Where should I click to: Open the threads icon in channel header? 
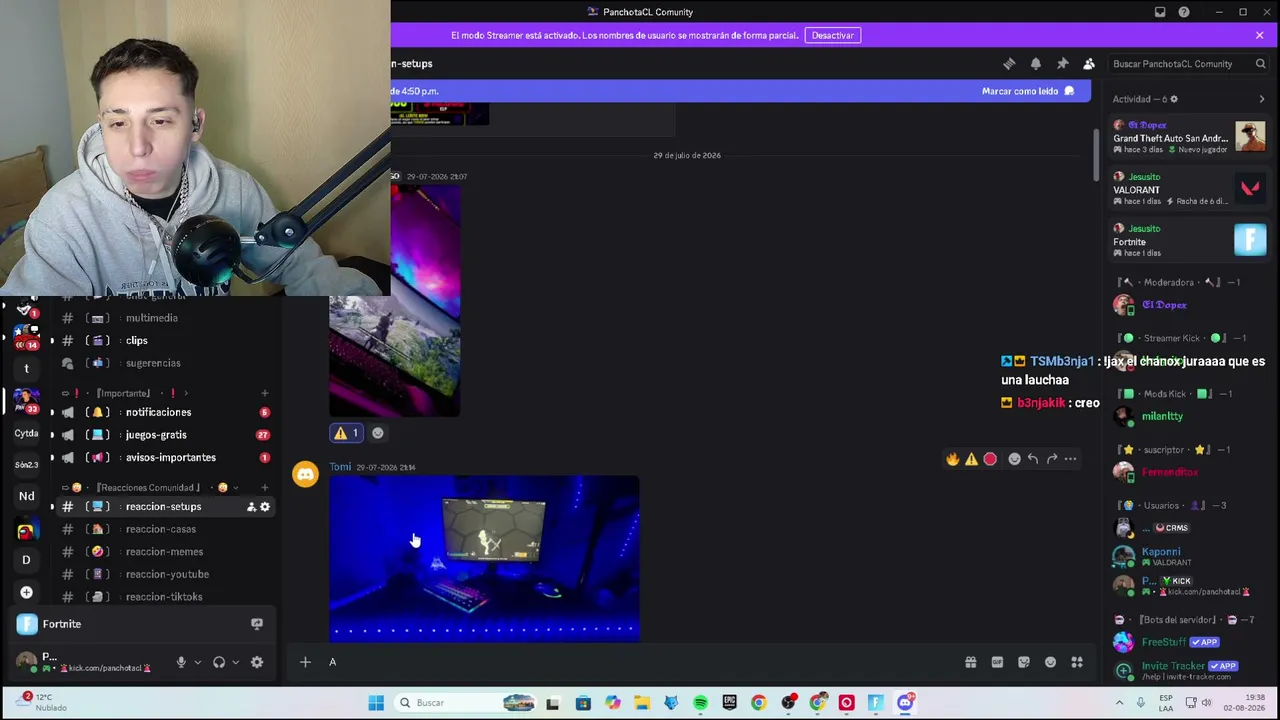[x=1009, y=64]
